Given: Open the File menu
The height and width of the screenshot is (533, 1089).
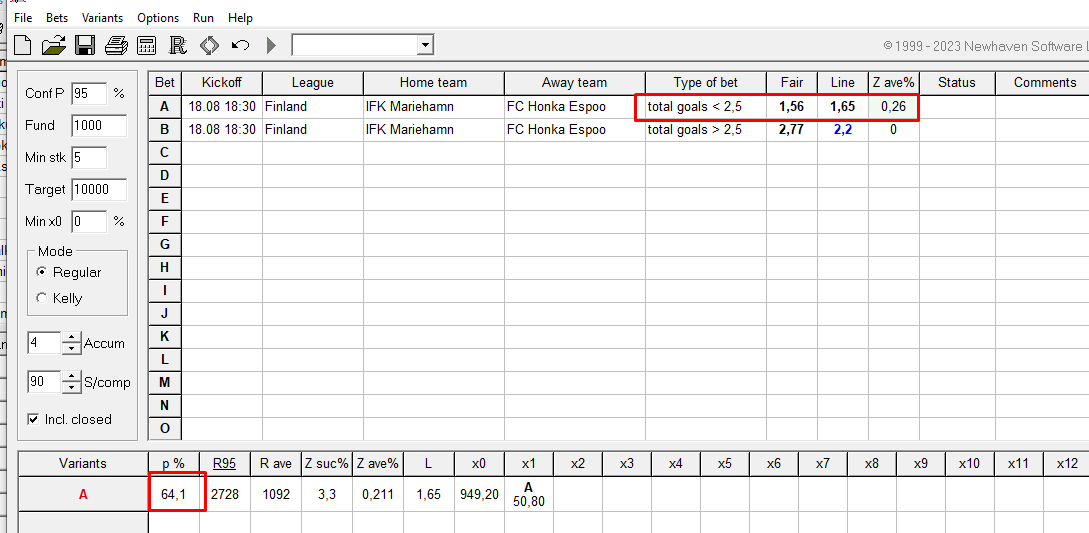Looking at the screenshot, I should (x=23, y=18).
